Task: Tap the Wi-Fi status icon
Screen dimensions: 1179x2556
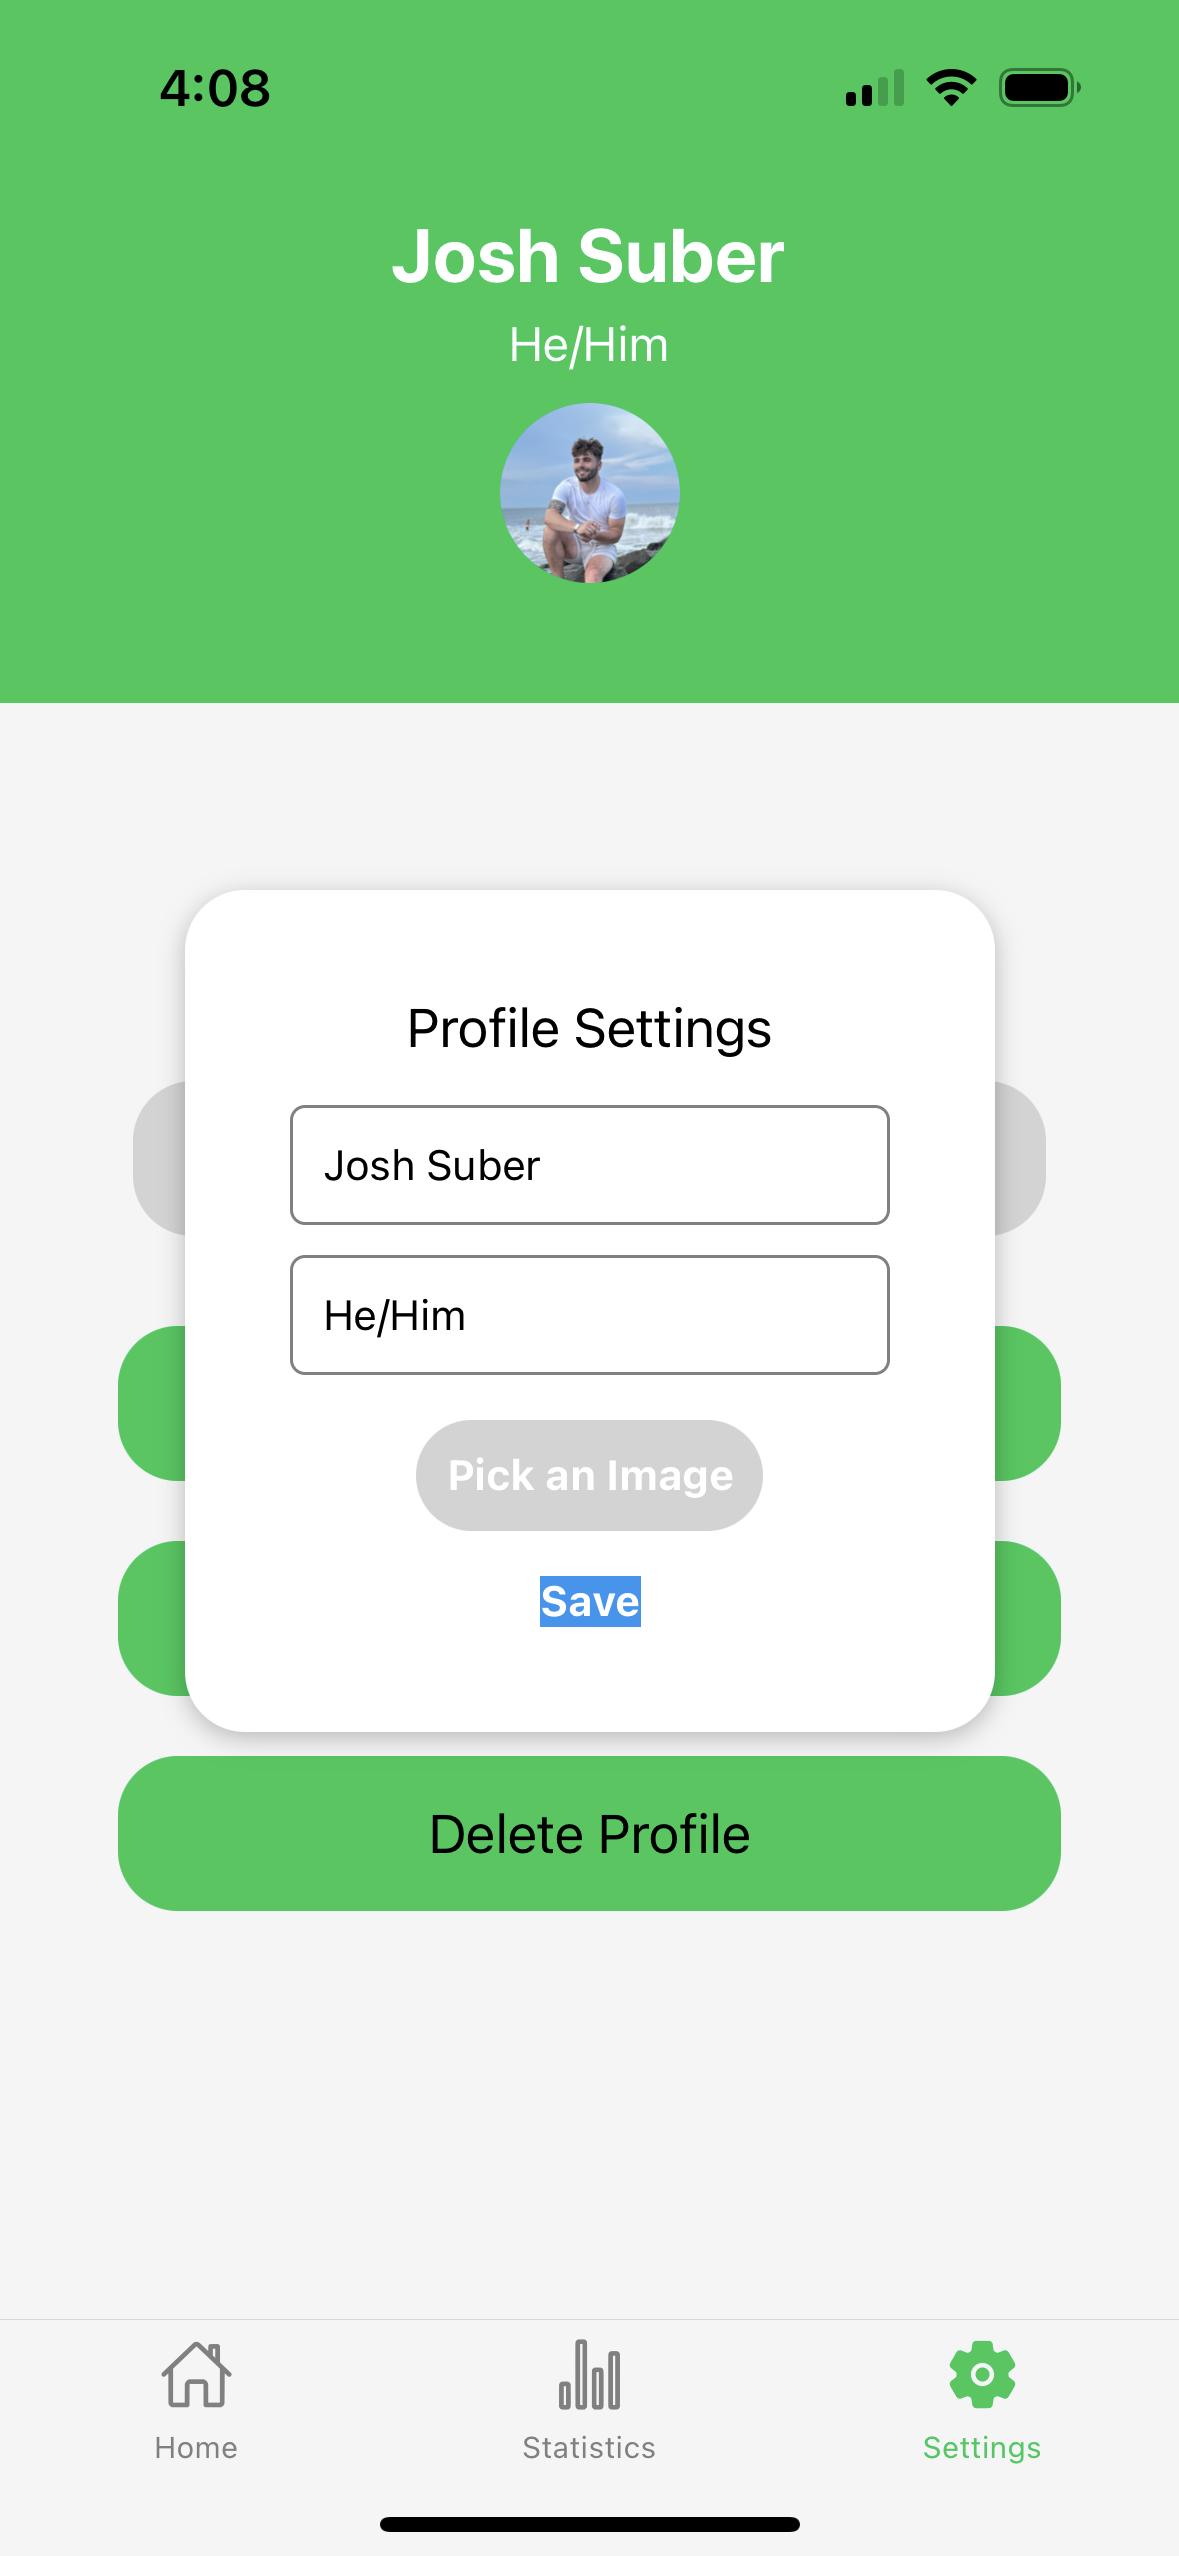Action: (x=951, y=88)
